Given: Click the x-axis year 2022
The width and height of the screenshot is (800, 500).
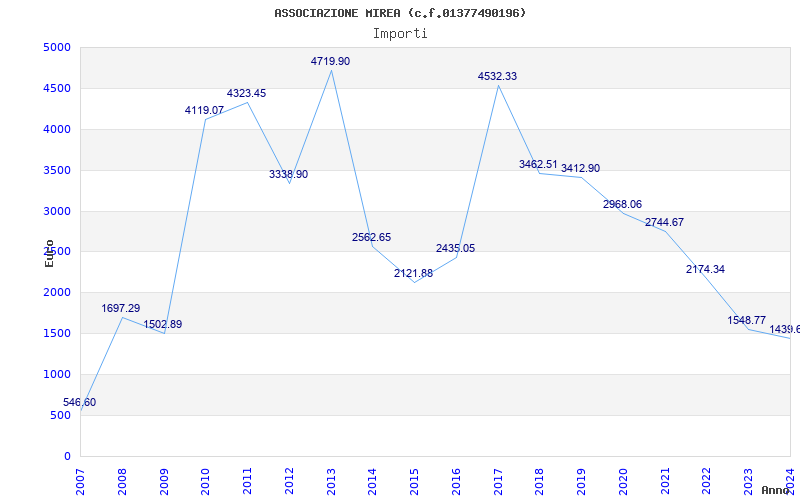Looking at the screenshot, I should tap(707, 482).
